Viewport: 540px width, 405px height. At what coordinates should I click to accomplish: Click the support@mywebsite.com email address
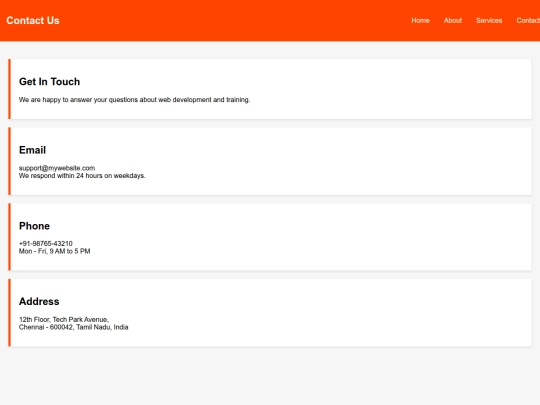(57, 168)
